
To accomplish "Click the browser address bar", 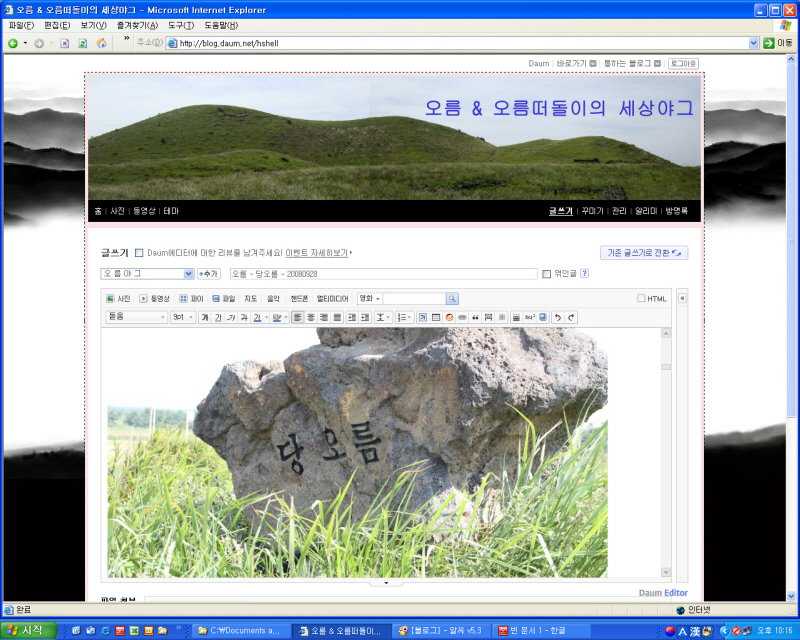I will (463, 43).
